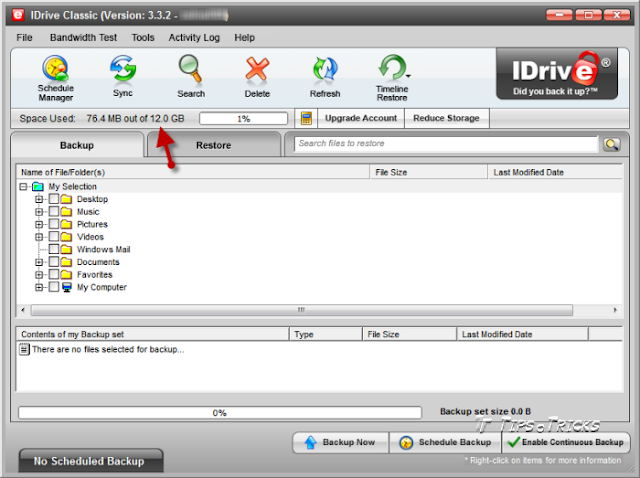Viewport: 640px width, 478px height.
Task: Click the horizontal scrollbar thumb
Action: 302,310
